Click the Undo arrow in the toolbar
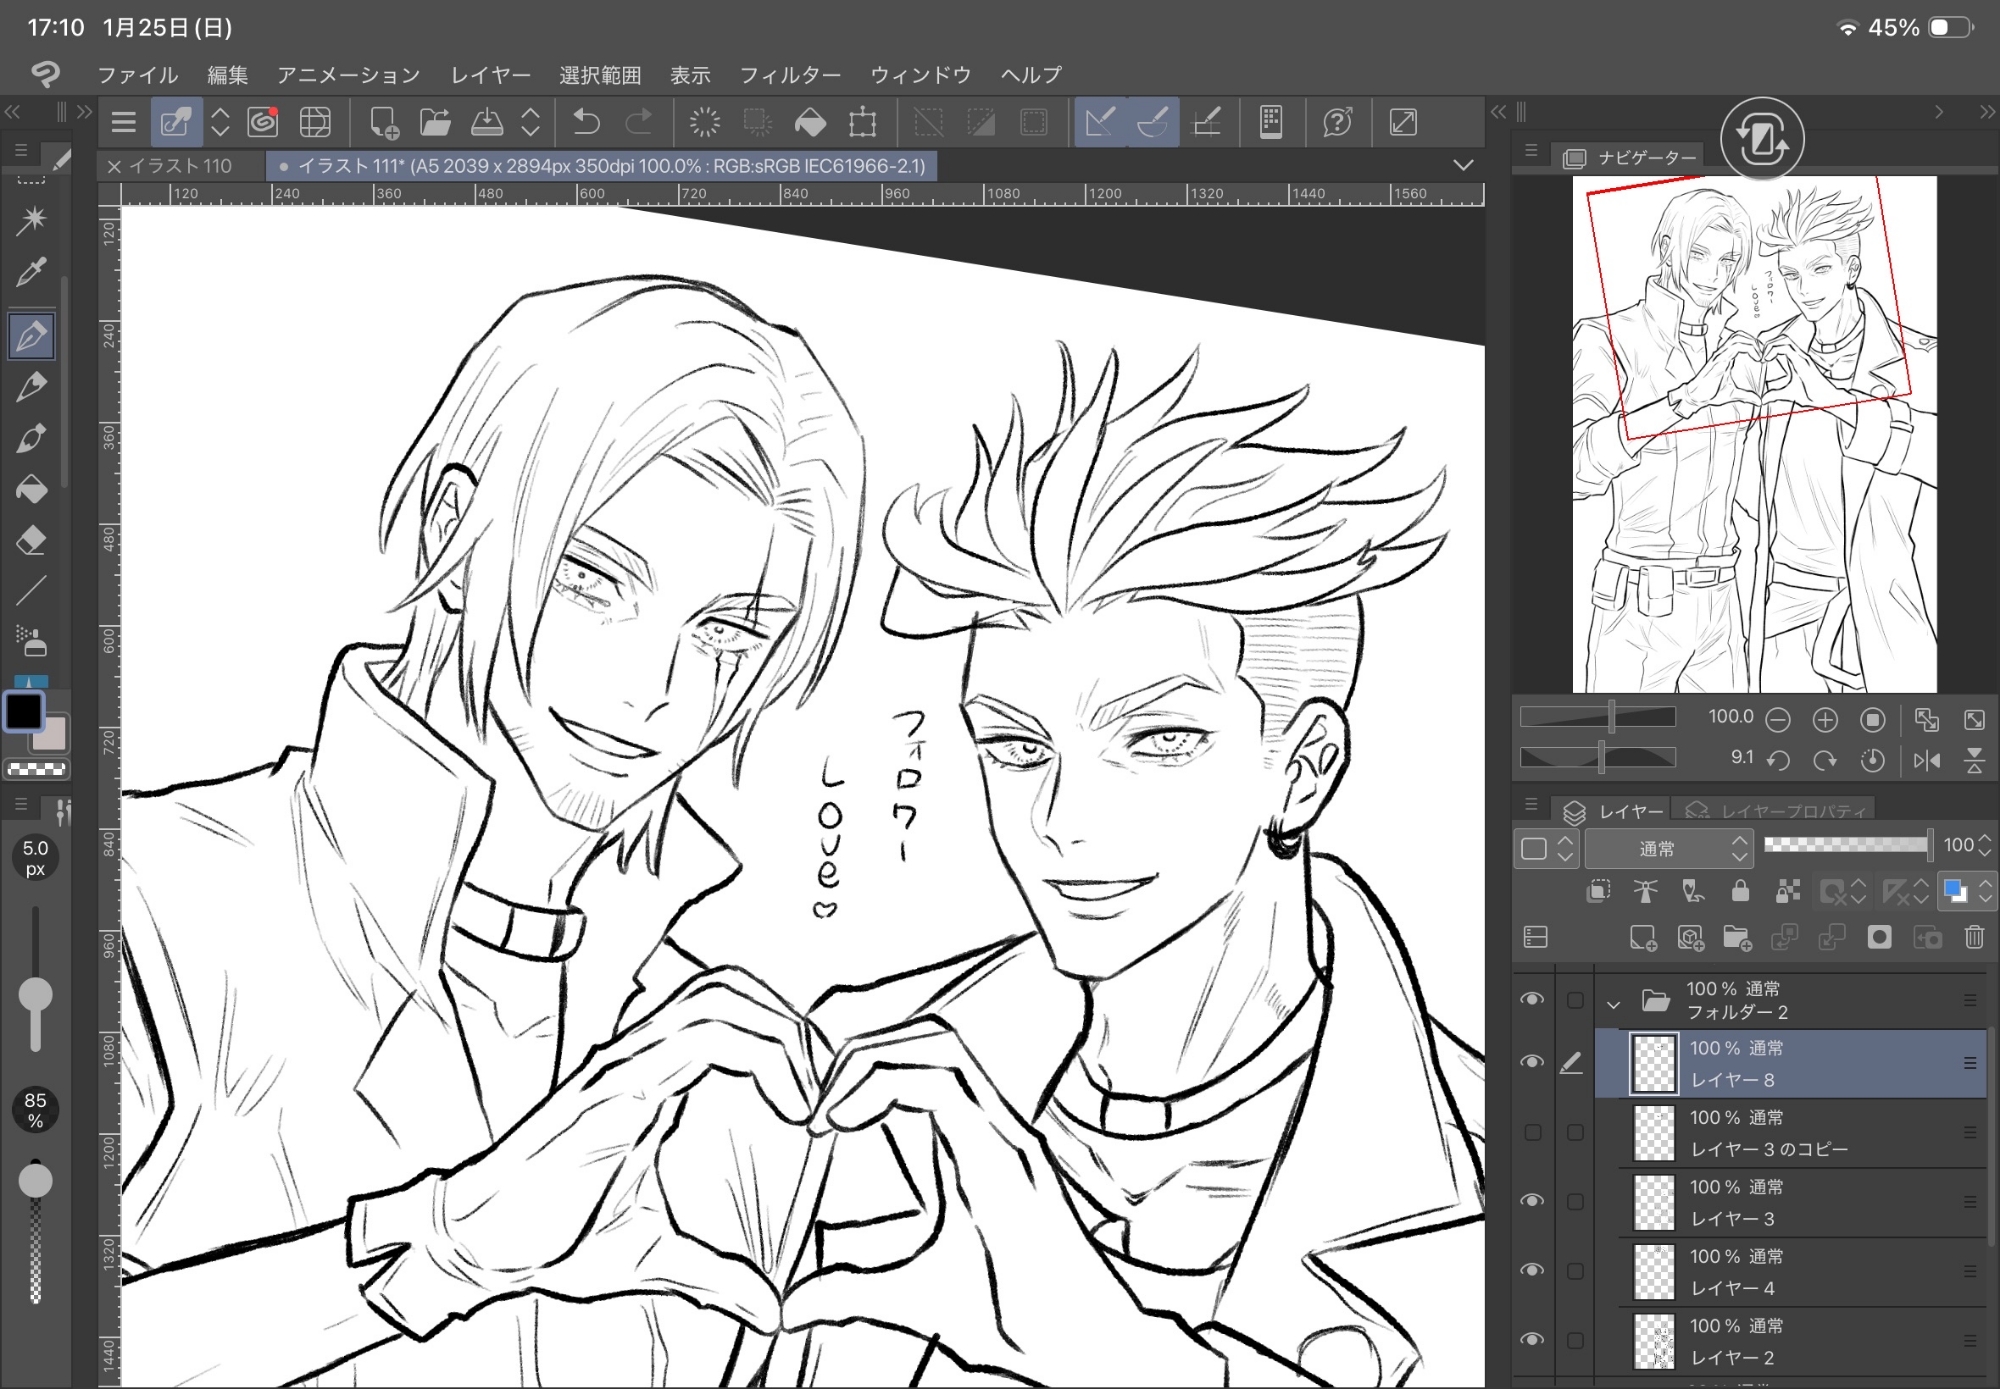The image size is (2000, 1389). 587,122
